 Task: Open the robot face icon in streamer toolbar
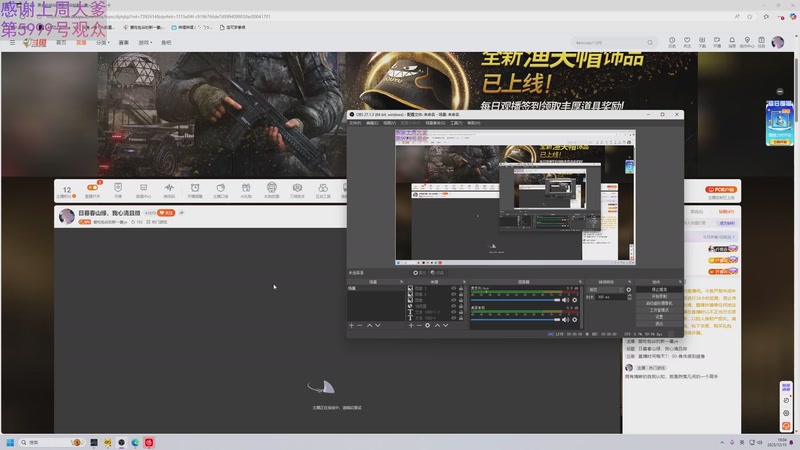[271, 188]
